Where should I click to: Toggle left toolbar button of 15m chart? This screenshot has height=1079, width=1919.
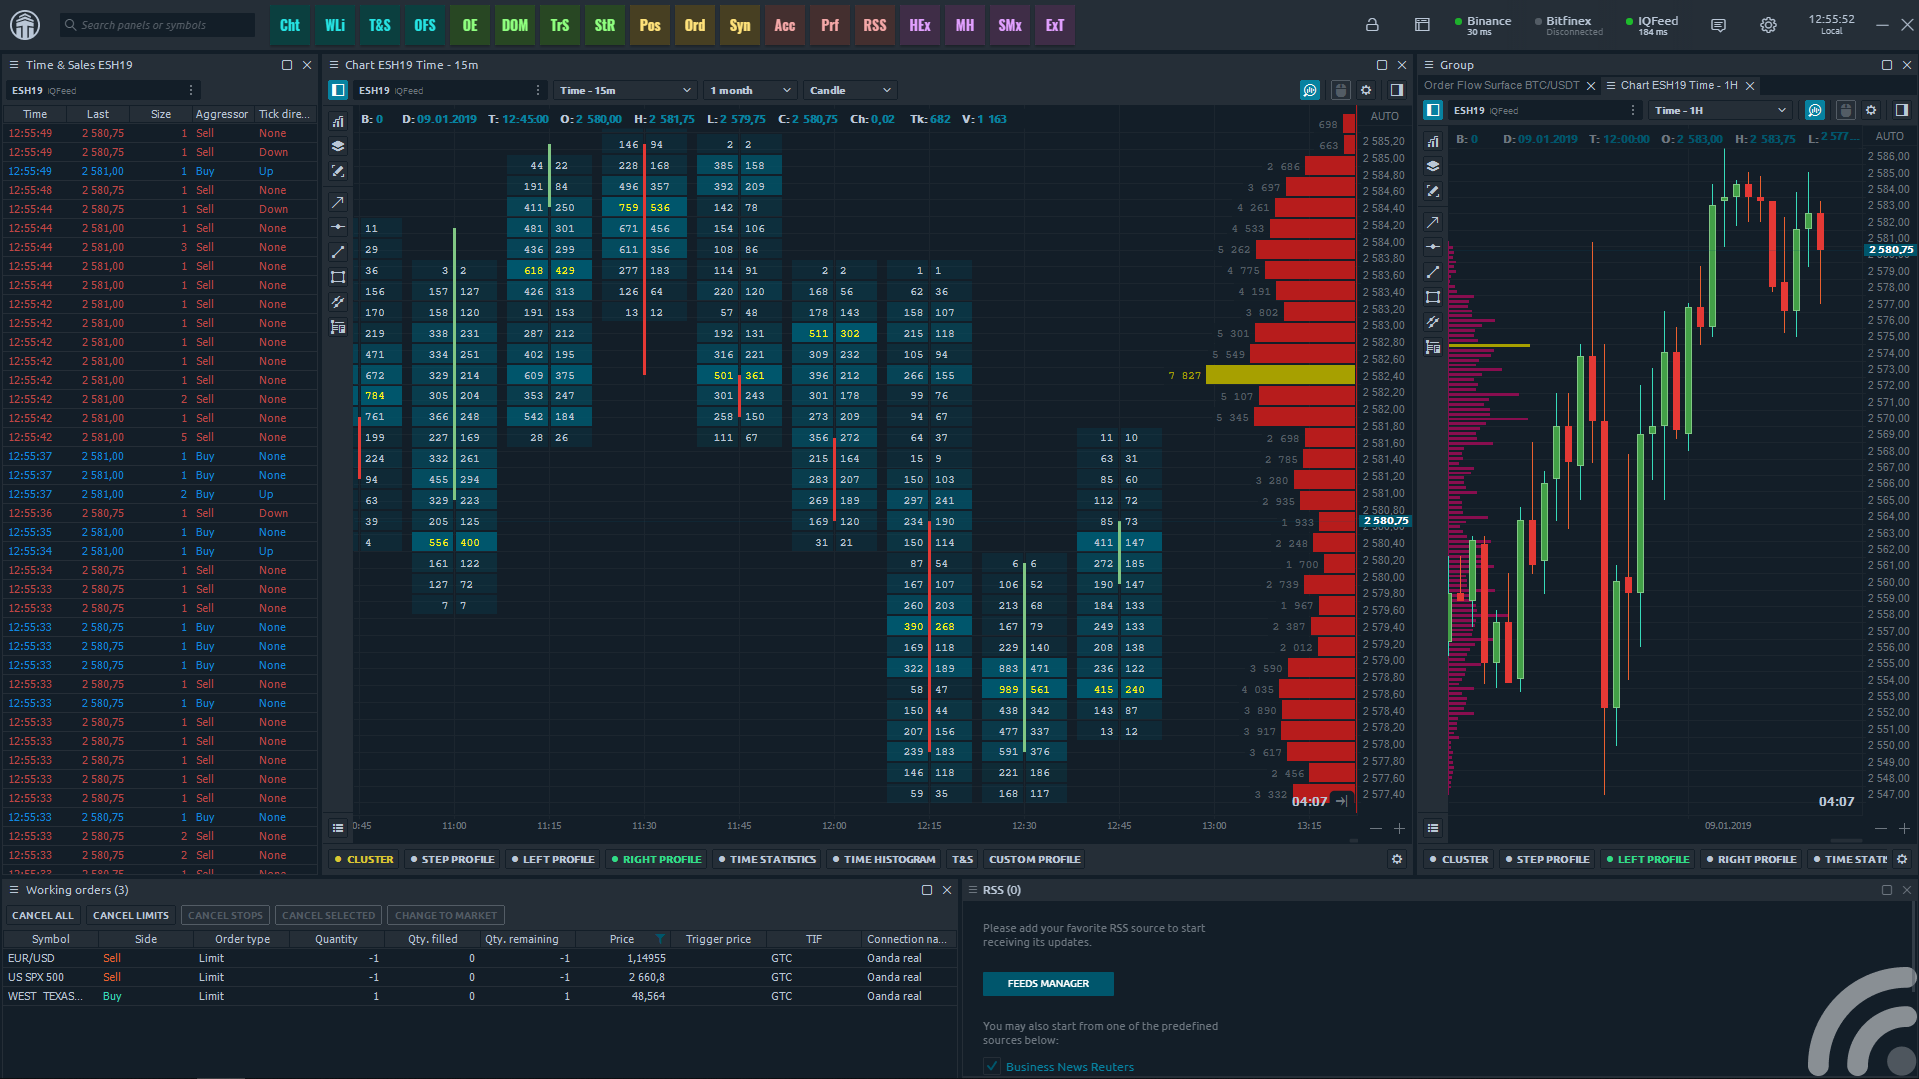click(x=338, y=90)
